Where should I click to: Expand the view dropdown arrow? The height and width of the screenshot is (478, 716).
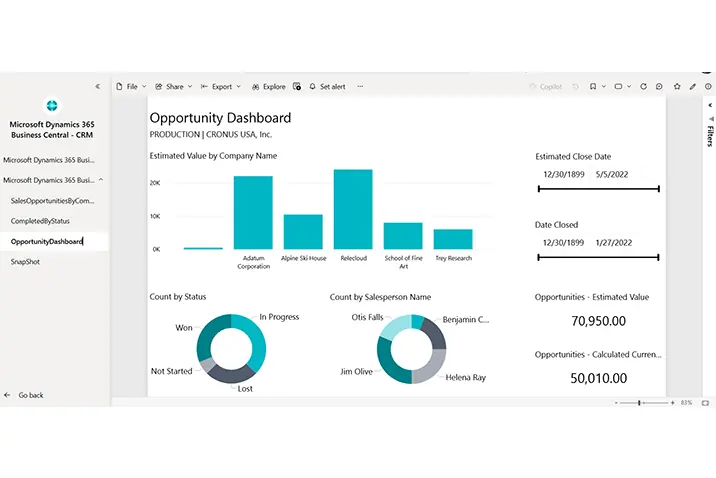pyautogui.click(x=629, y=86)
